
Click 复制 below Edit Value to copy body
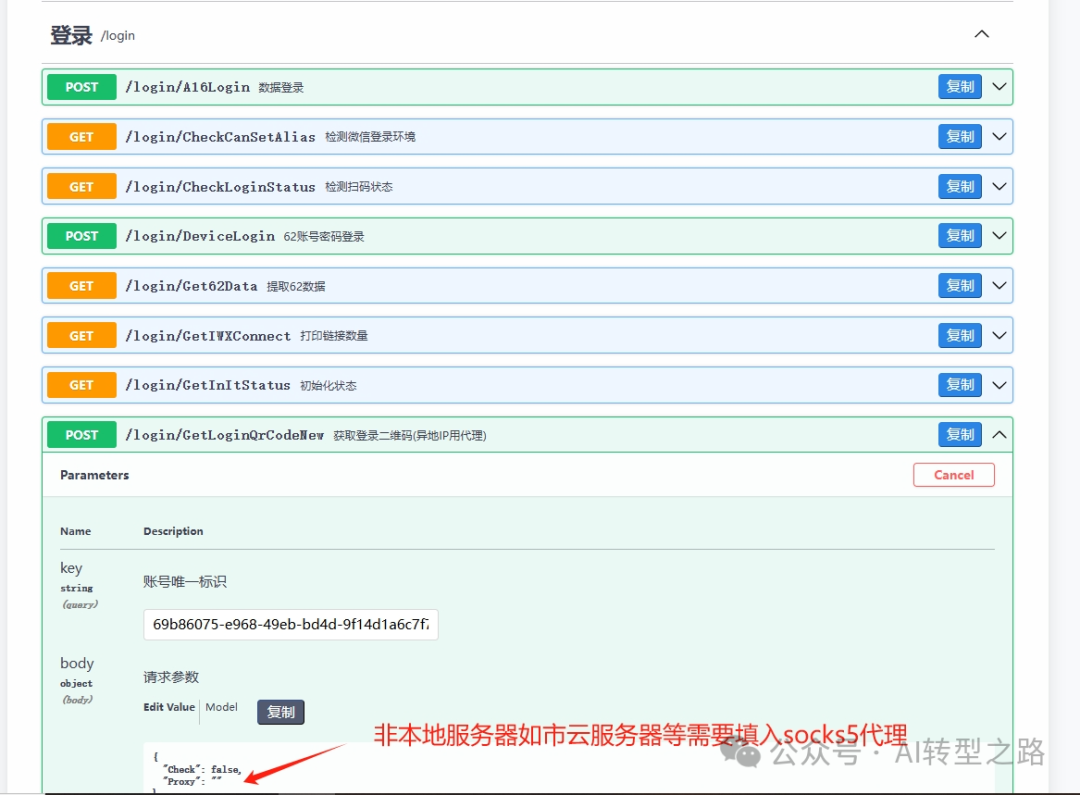281,712
